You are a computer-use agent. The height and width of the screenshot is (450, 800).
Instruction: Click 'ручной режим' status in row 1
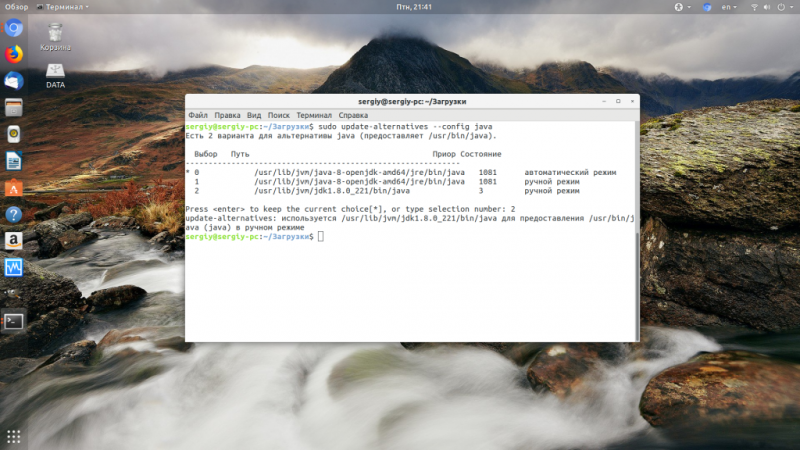552,182
